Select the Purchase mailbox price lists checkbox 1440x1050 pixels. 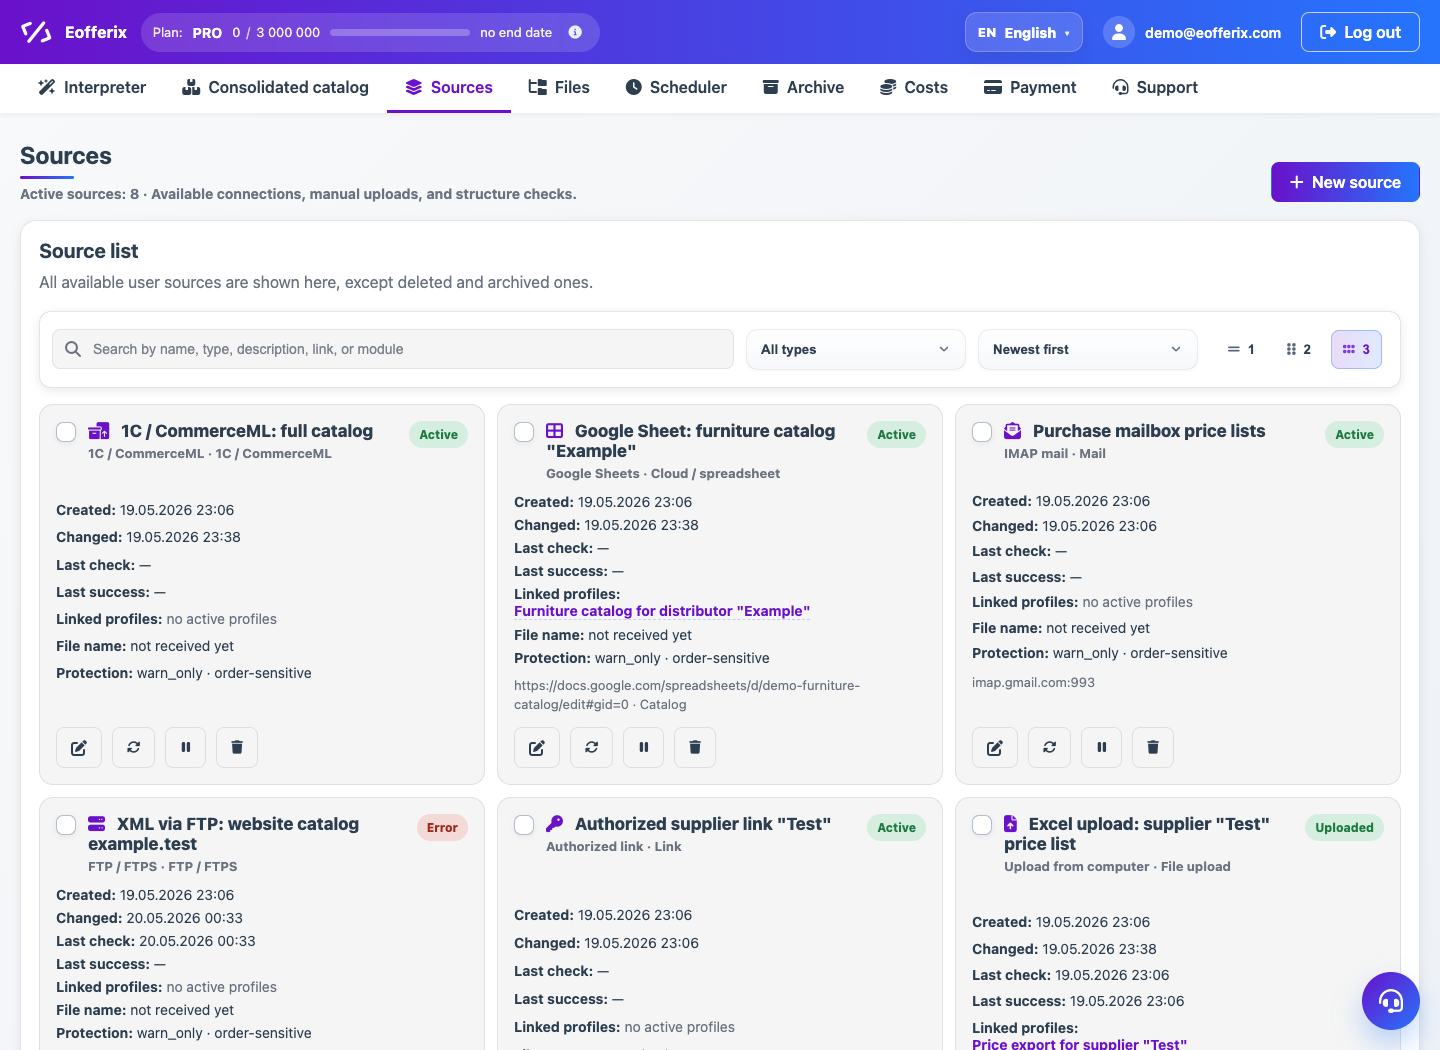(982, 432)
